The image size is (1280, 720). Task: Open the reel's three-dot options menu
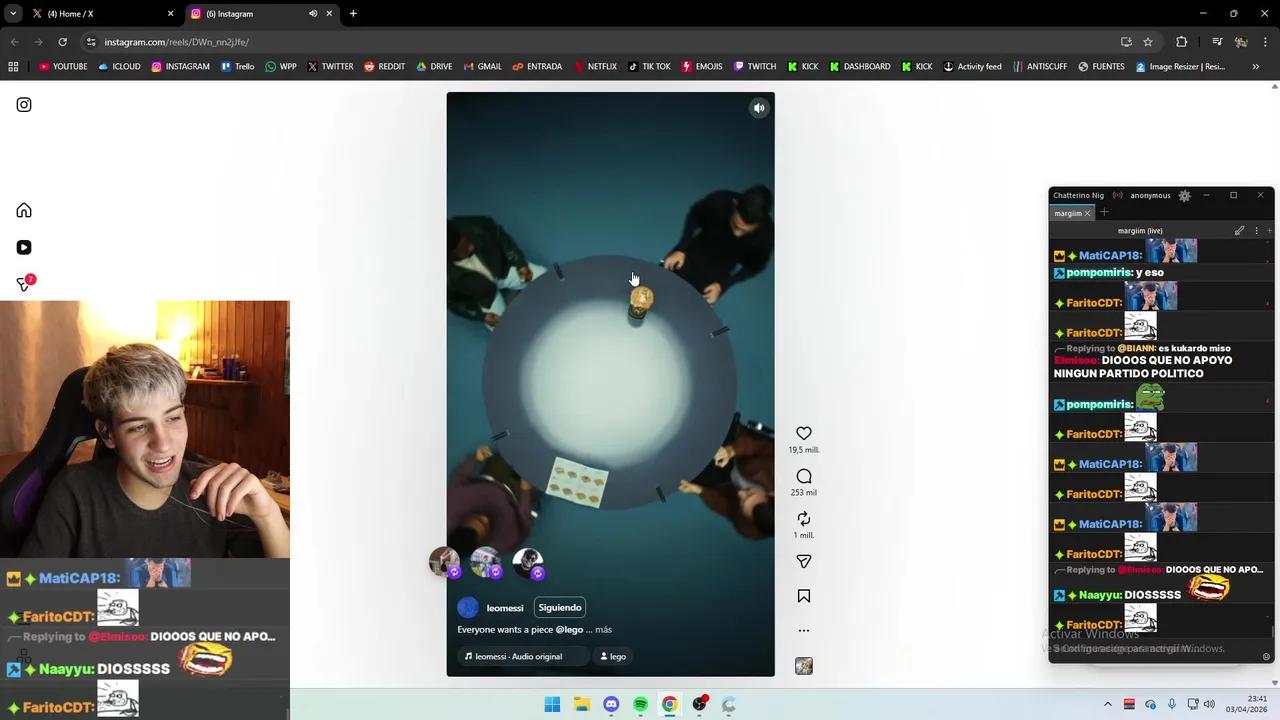803,630
